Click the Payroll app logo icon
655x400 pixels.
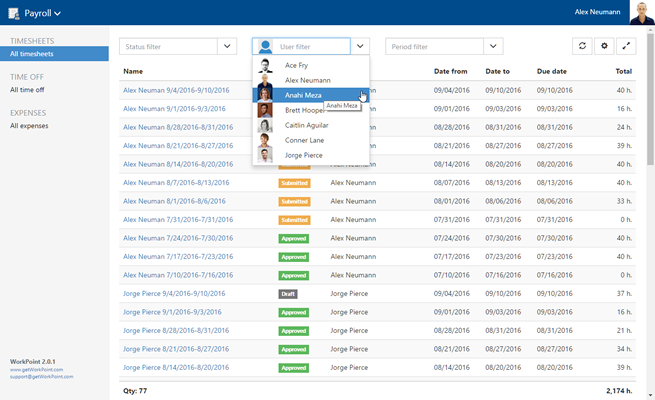pos(15,13)
